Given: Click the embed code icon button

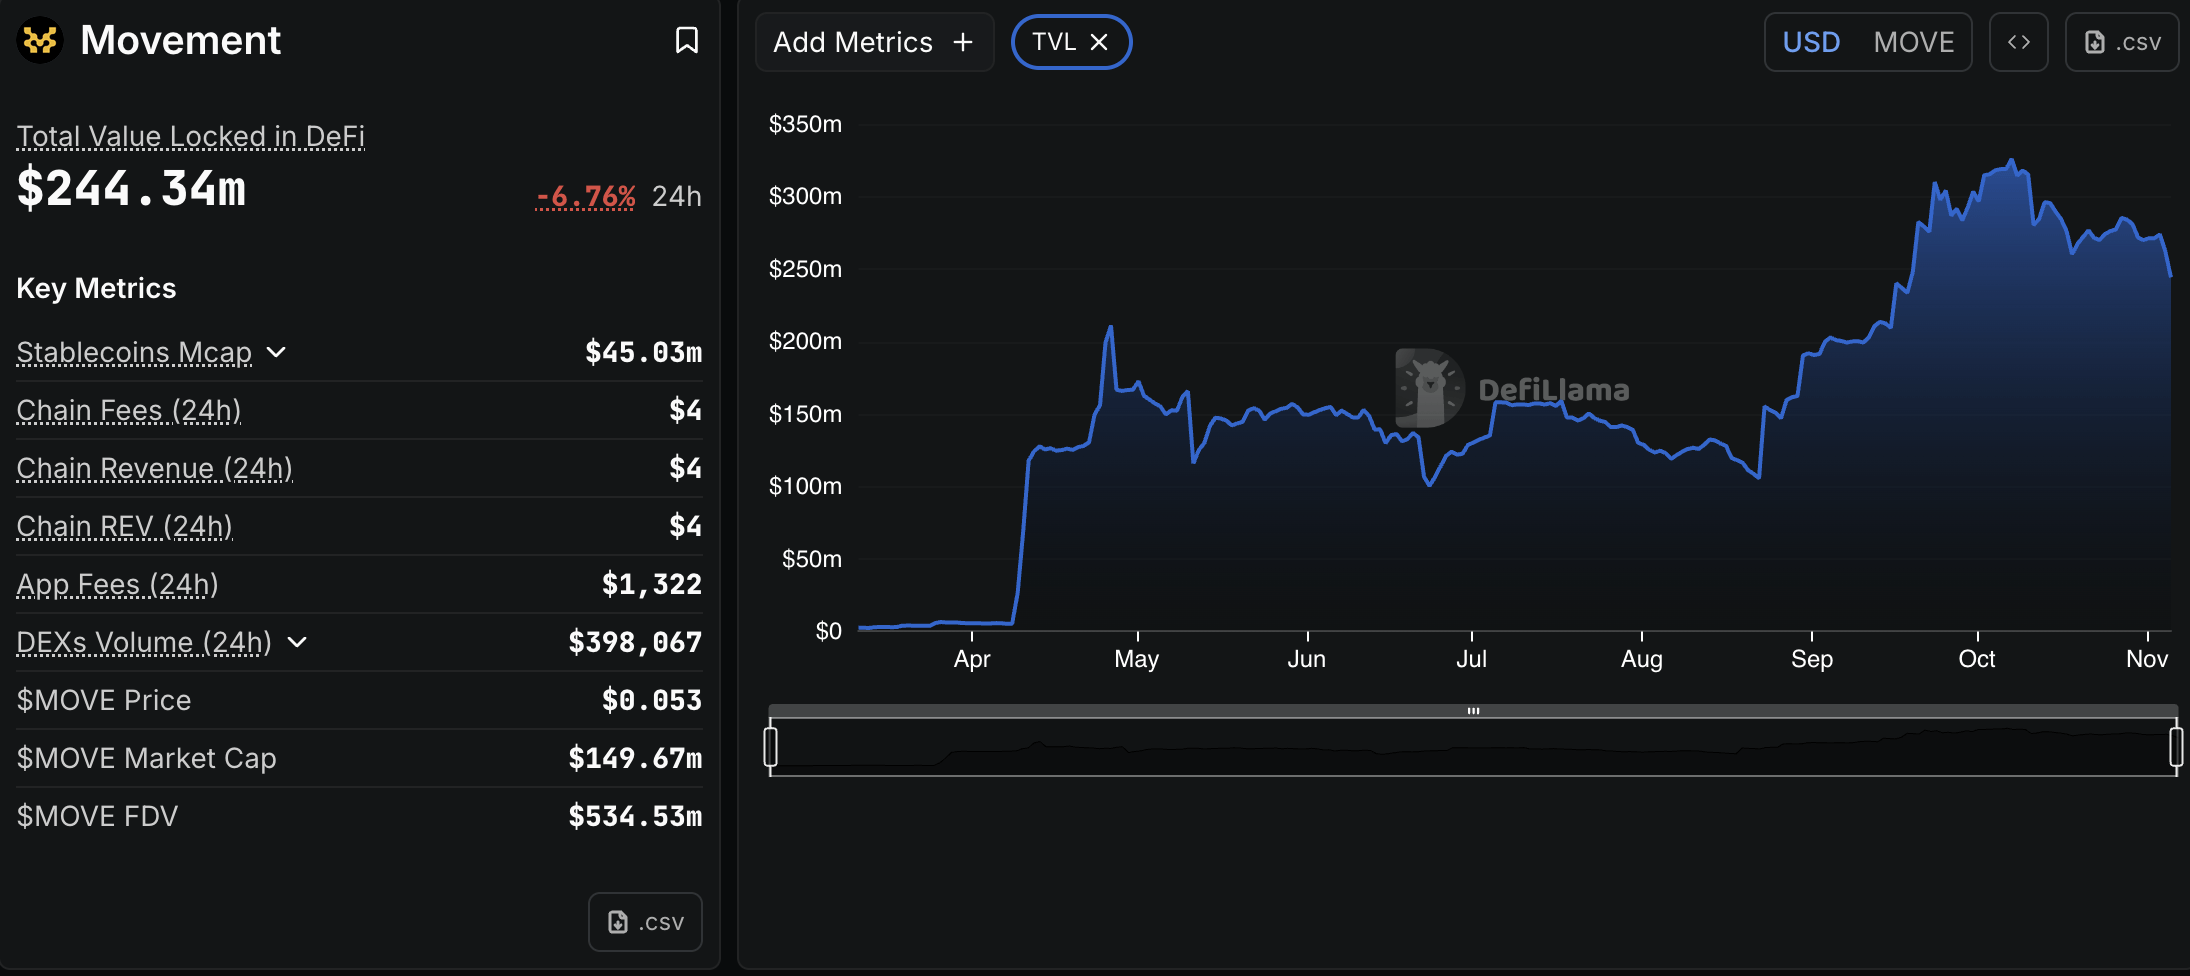Looking at the screenshot, I should pos(2018,42).
